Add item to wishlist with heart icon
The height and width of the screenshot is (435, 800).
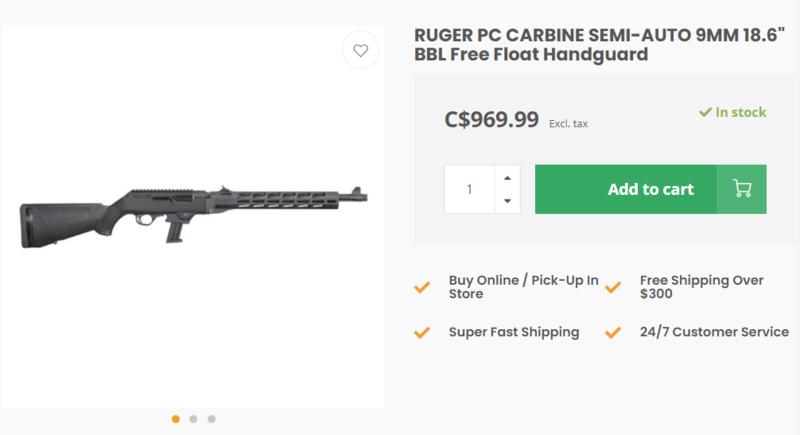pyautogui.click(x=360, y=50)
